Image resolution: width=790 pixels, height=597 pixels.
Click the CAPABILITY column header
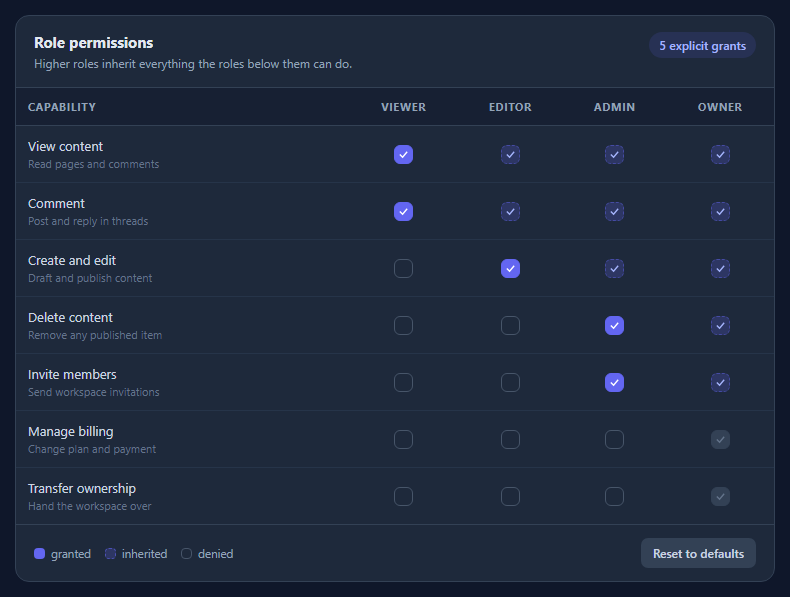click(61, 107)
